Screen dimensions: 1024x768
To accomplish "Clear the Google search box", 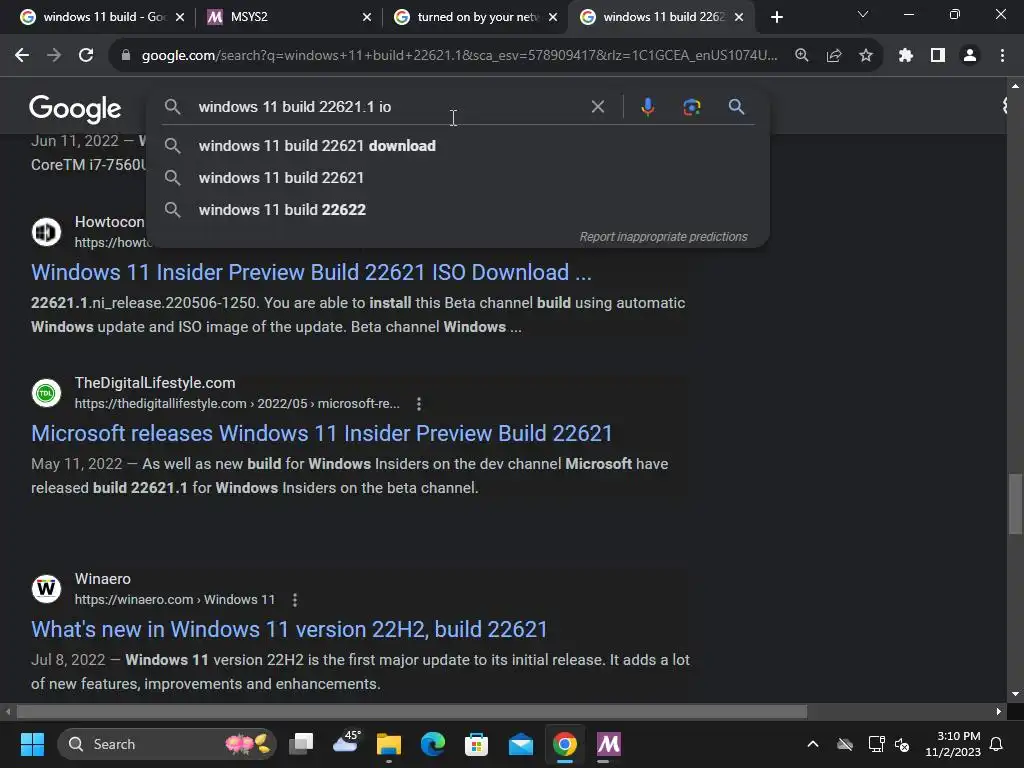I will tap(598, 106).
